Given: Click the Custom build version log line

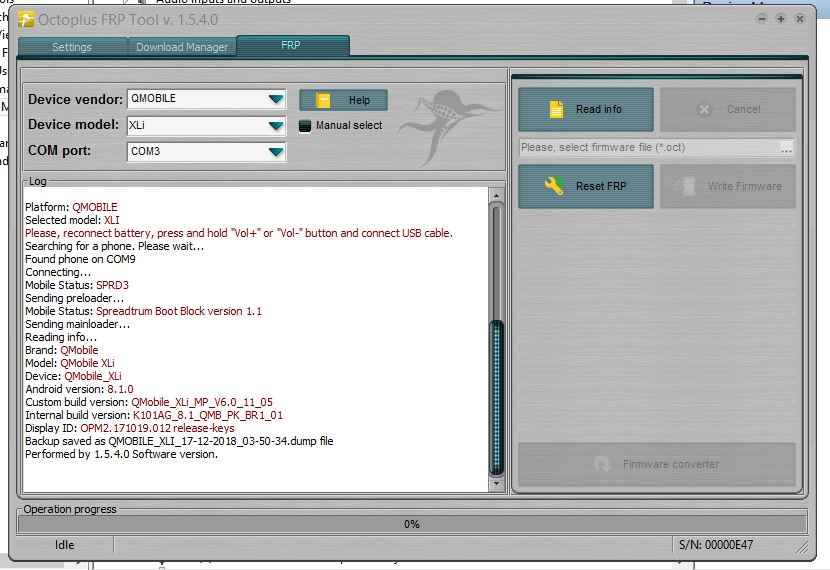Looking at the screenshot, I should pyautogui.click(x=149, y=402).
